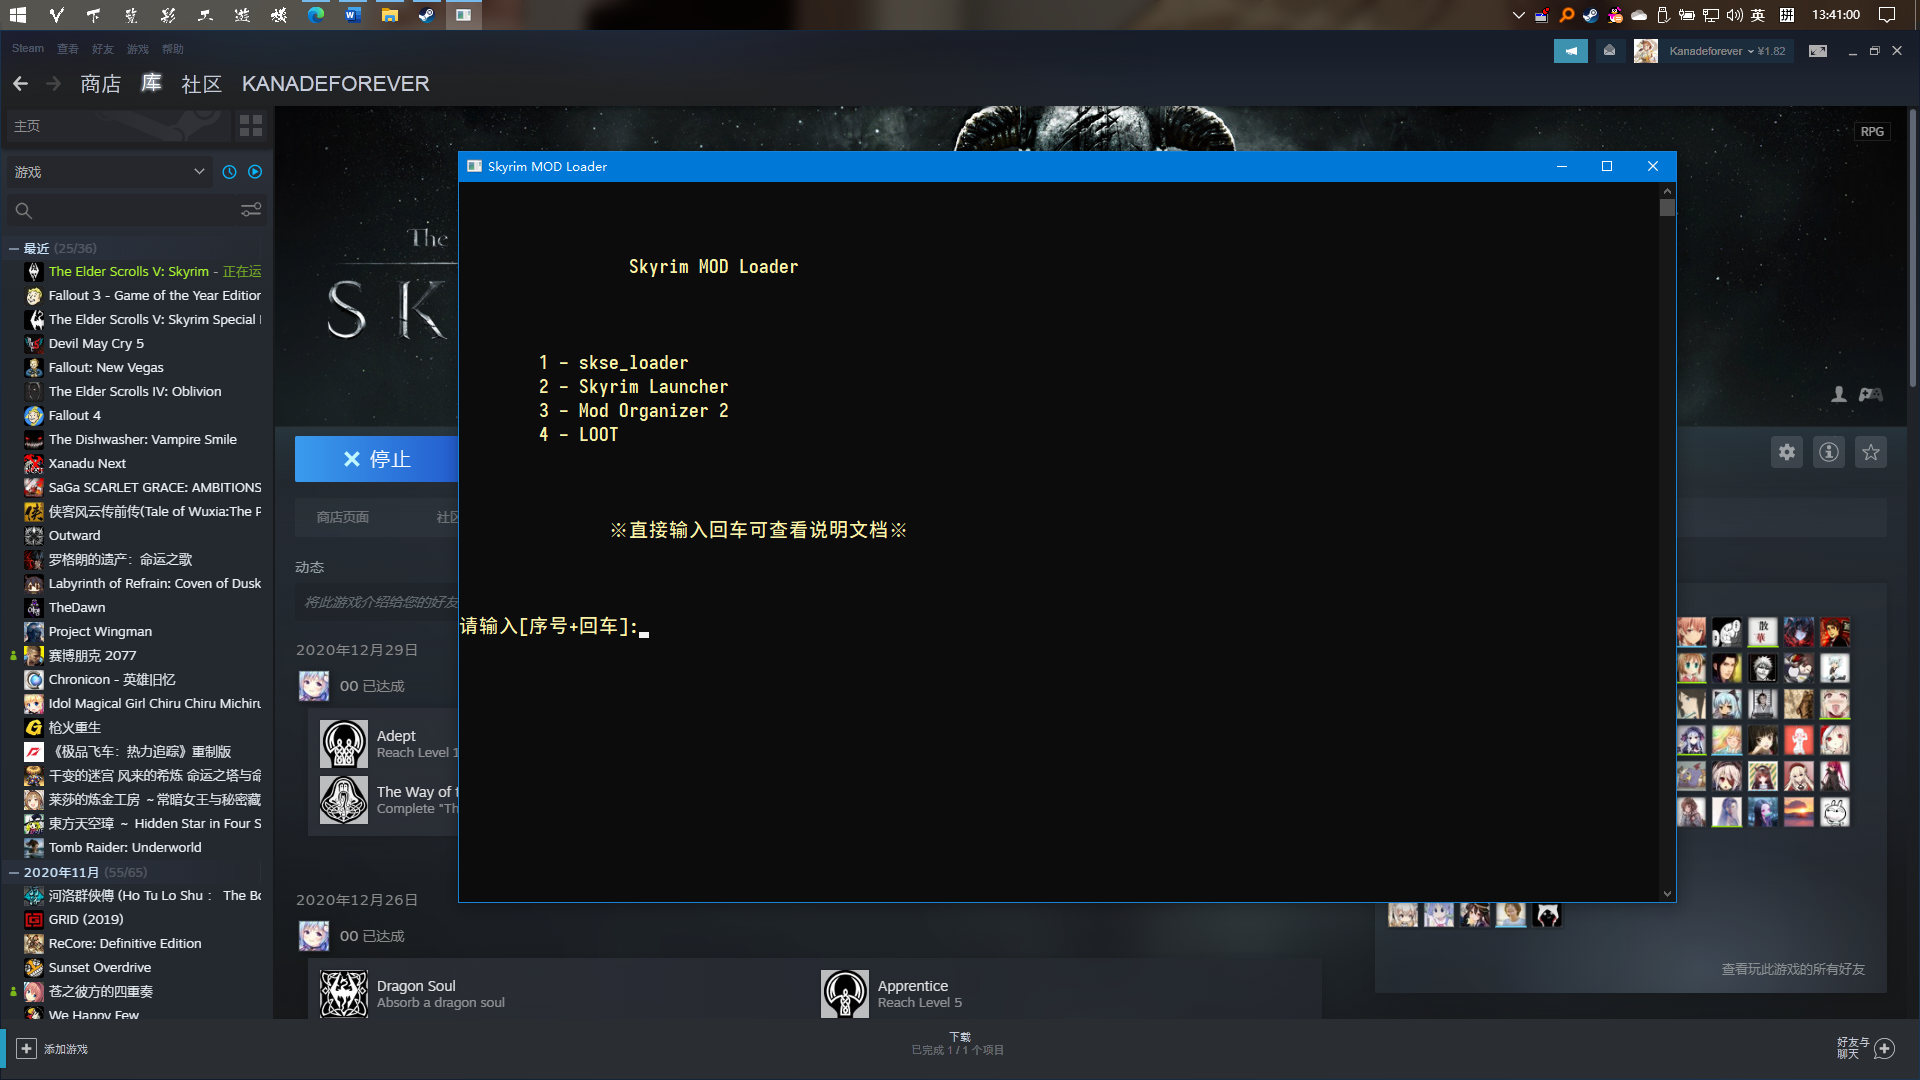The height and width of the screenshot is (1080, 1920).
Task: Open the 商店 store tab
Action: tap(100, 84)
